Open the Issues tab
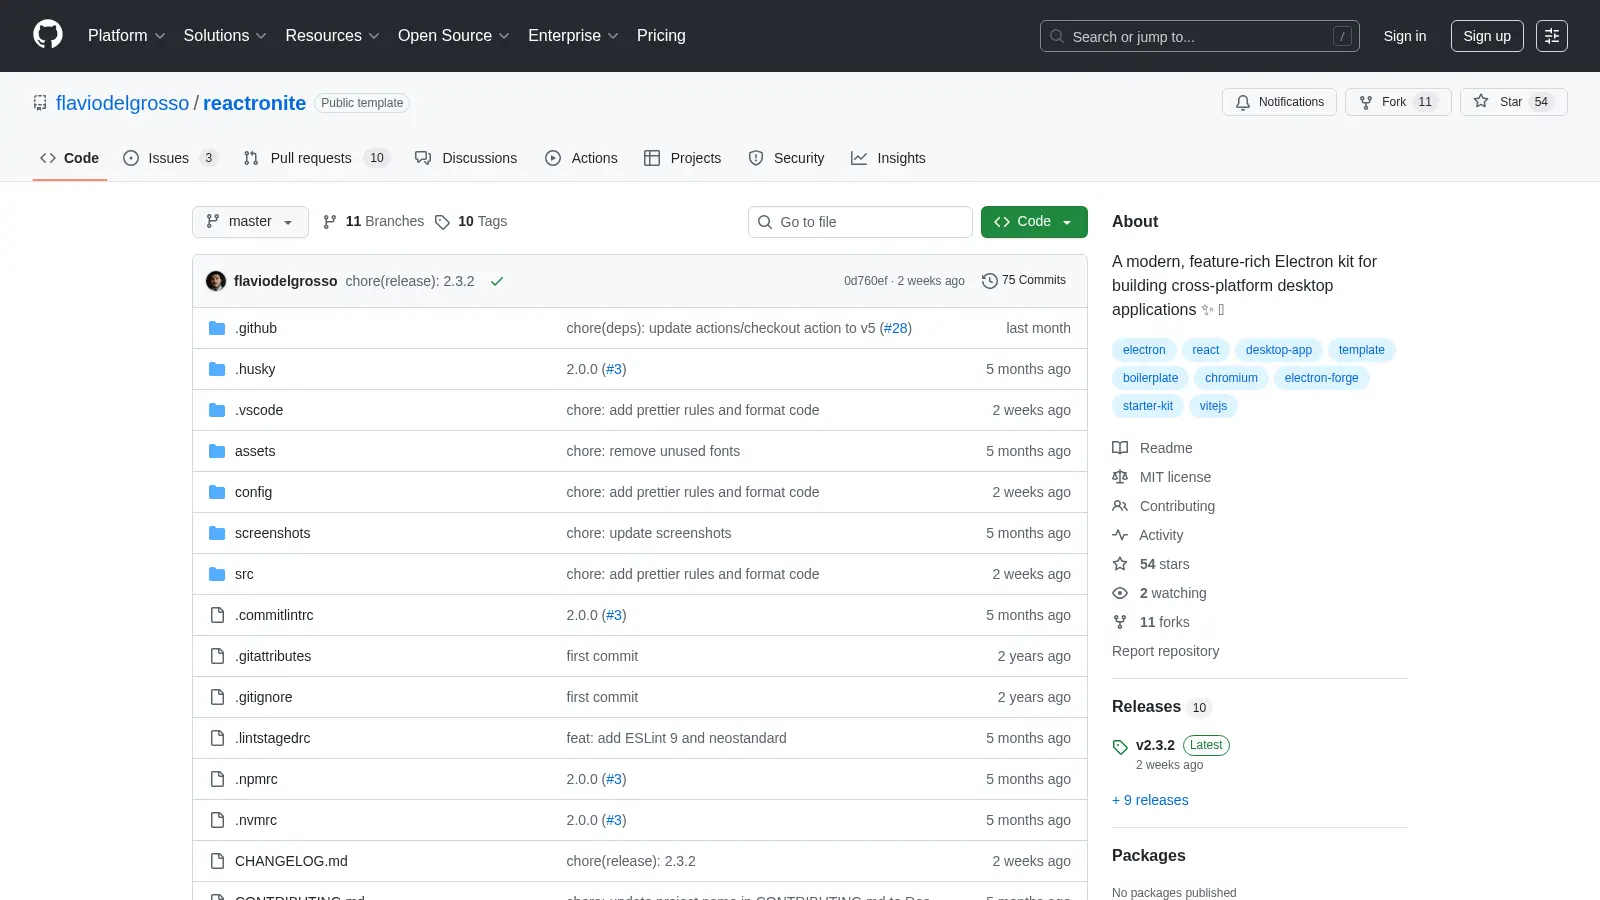 coord(170,158)
